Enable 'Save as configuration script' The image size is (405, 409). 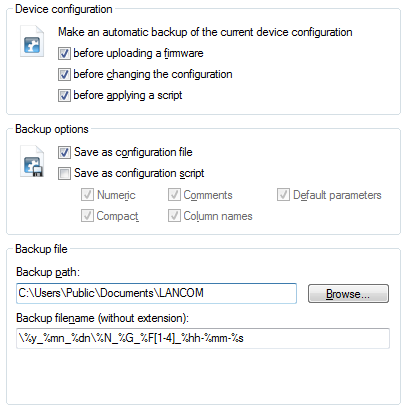(x=64, y=173)
